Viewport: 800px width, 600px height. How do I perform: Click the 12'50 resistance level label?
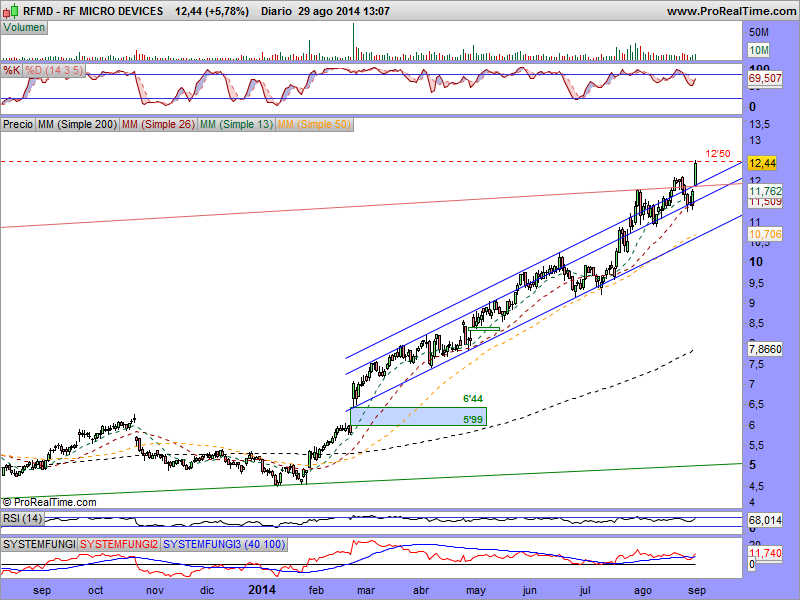717,154
